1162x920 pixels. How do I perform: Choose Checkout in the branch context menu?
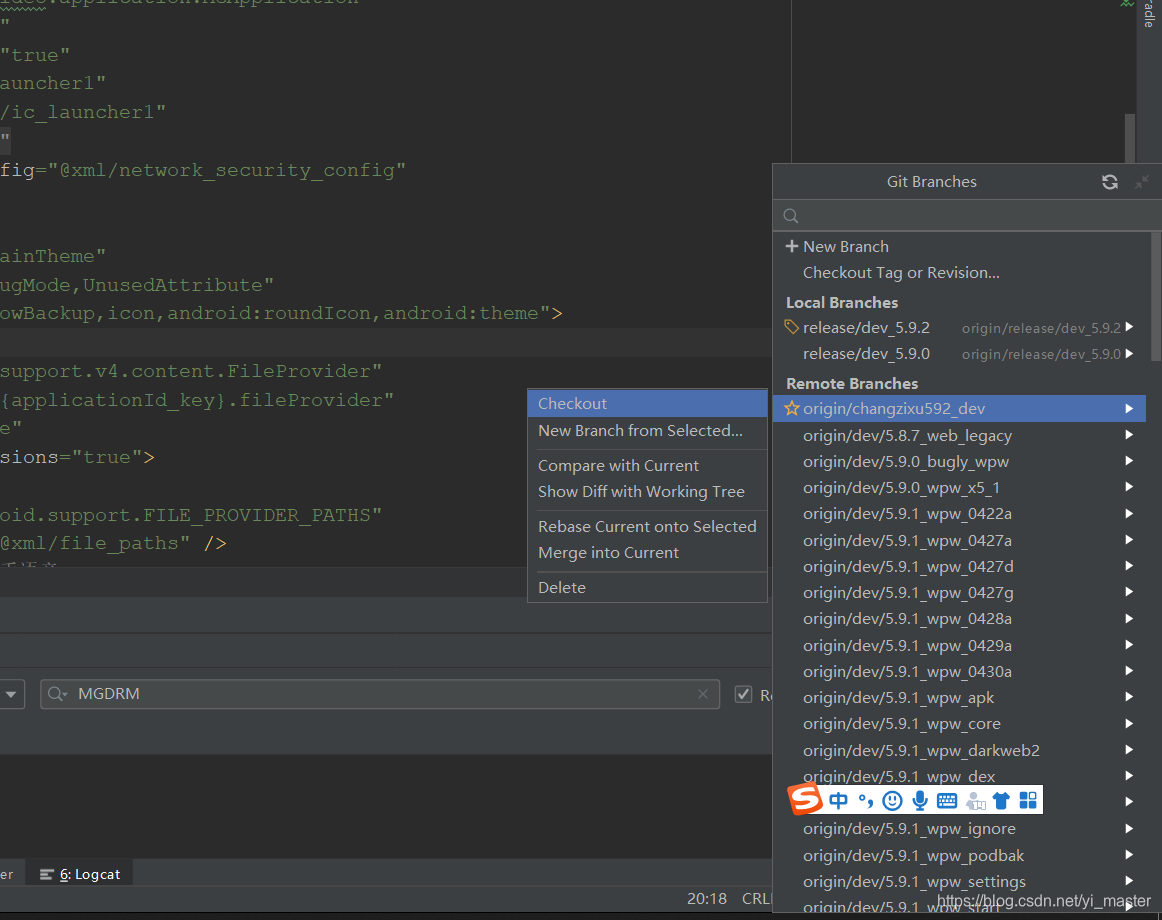[x=647, y=404]
